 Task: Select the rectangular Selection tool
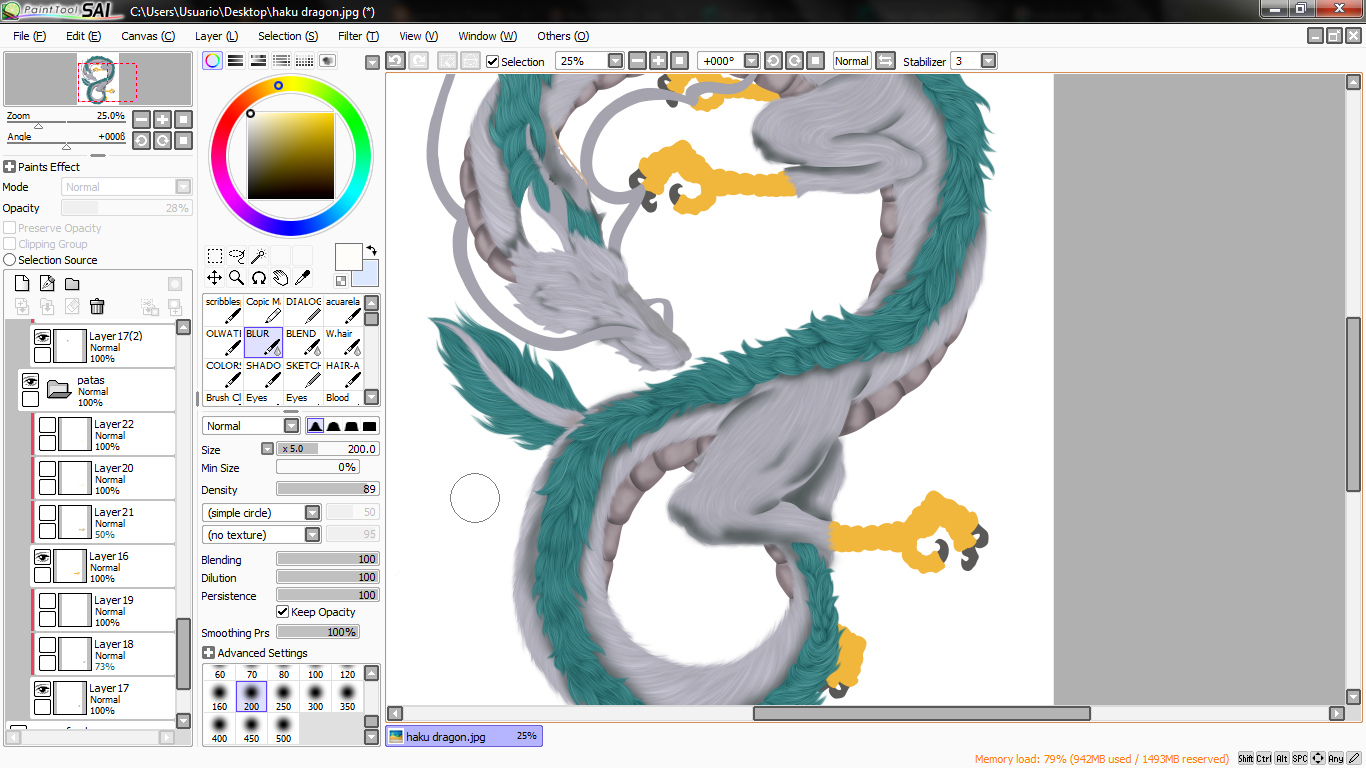[x=214, y=256]
